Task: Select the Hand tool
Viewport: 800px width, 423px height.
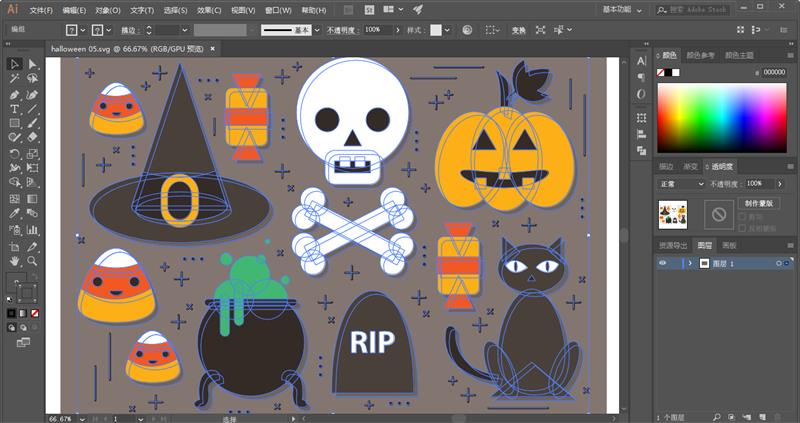Action: coord(14,261)
